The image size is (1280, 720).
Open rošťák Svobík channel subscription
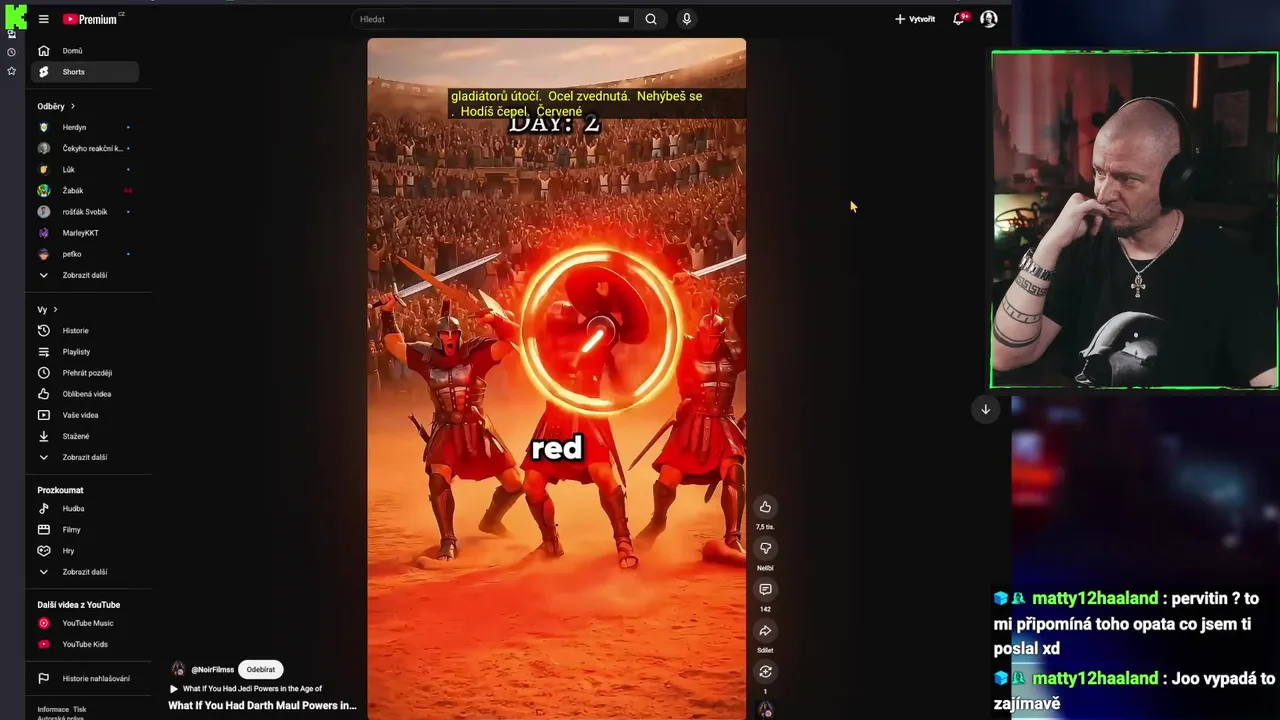tap(85, 212)
